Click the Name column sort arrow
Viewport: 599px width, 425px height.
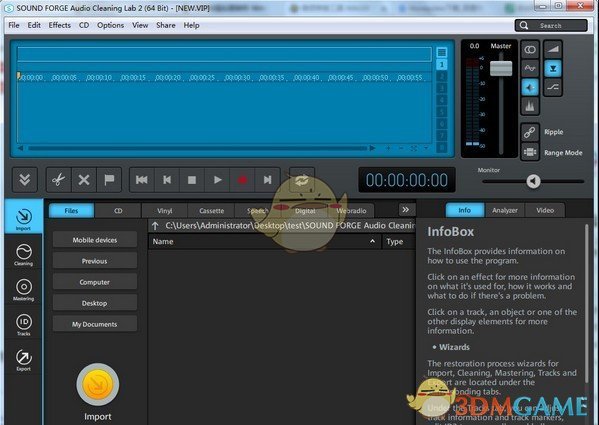point(372,241)
